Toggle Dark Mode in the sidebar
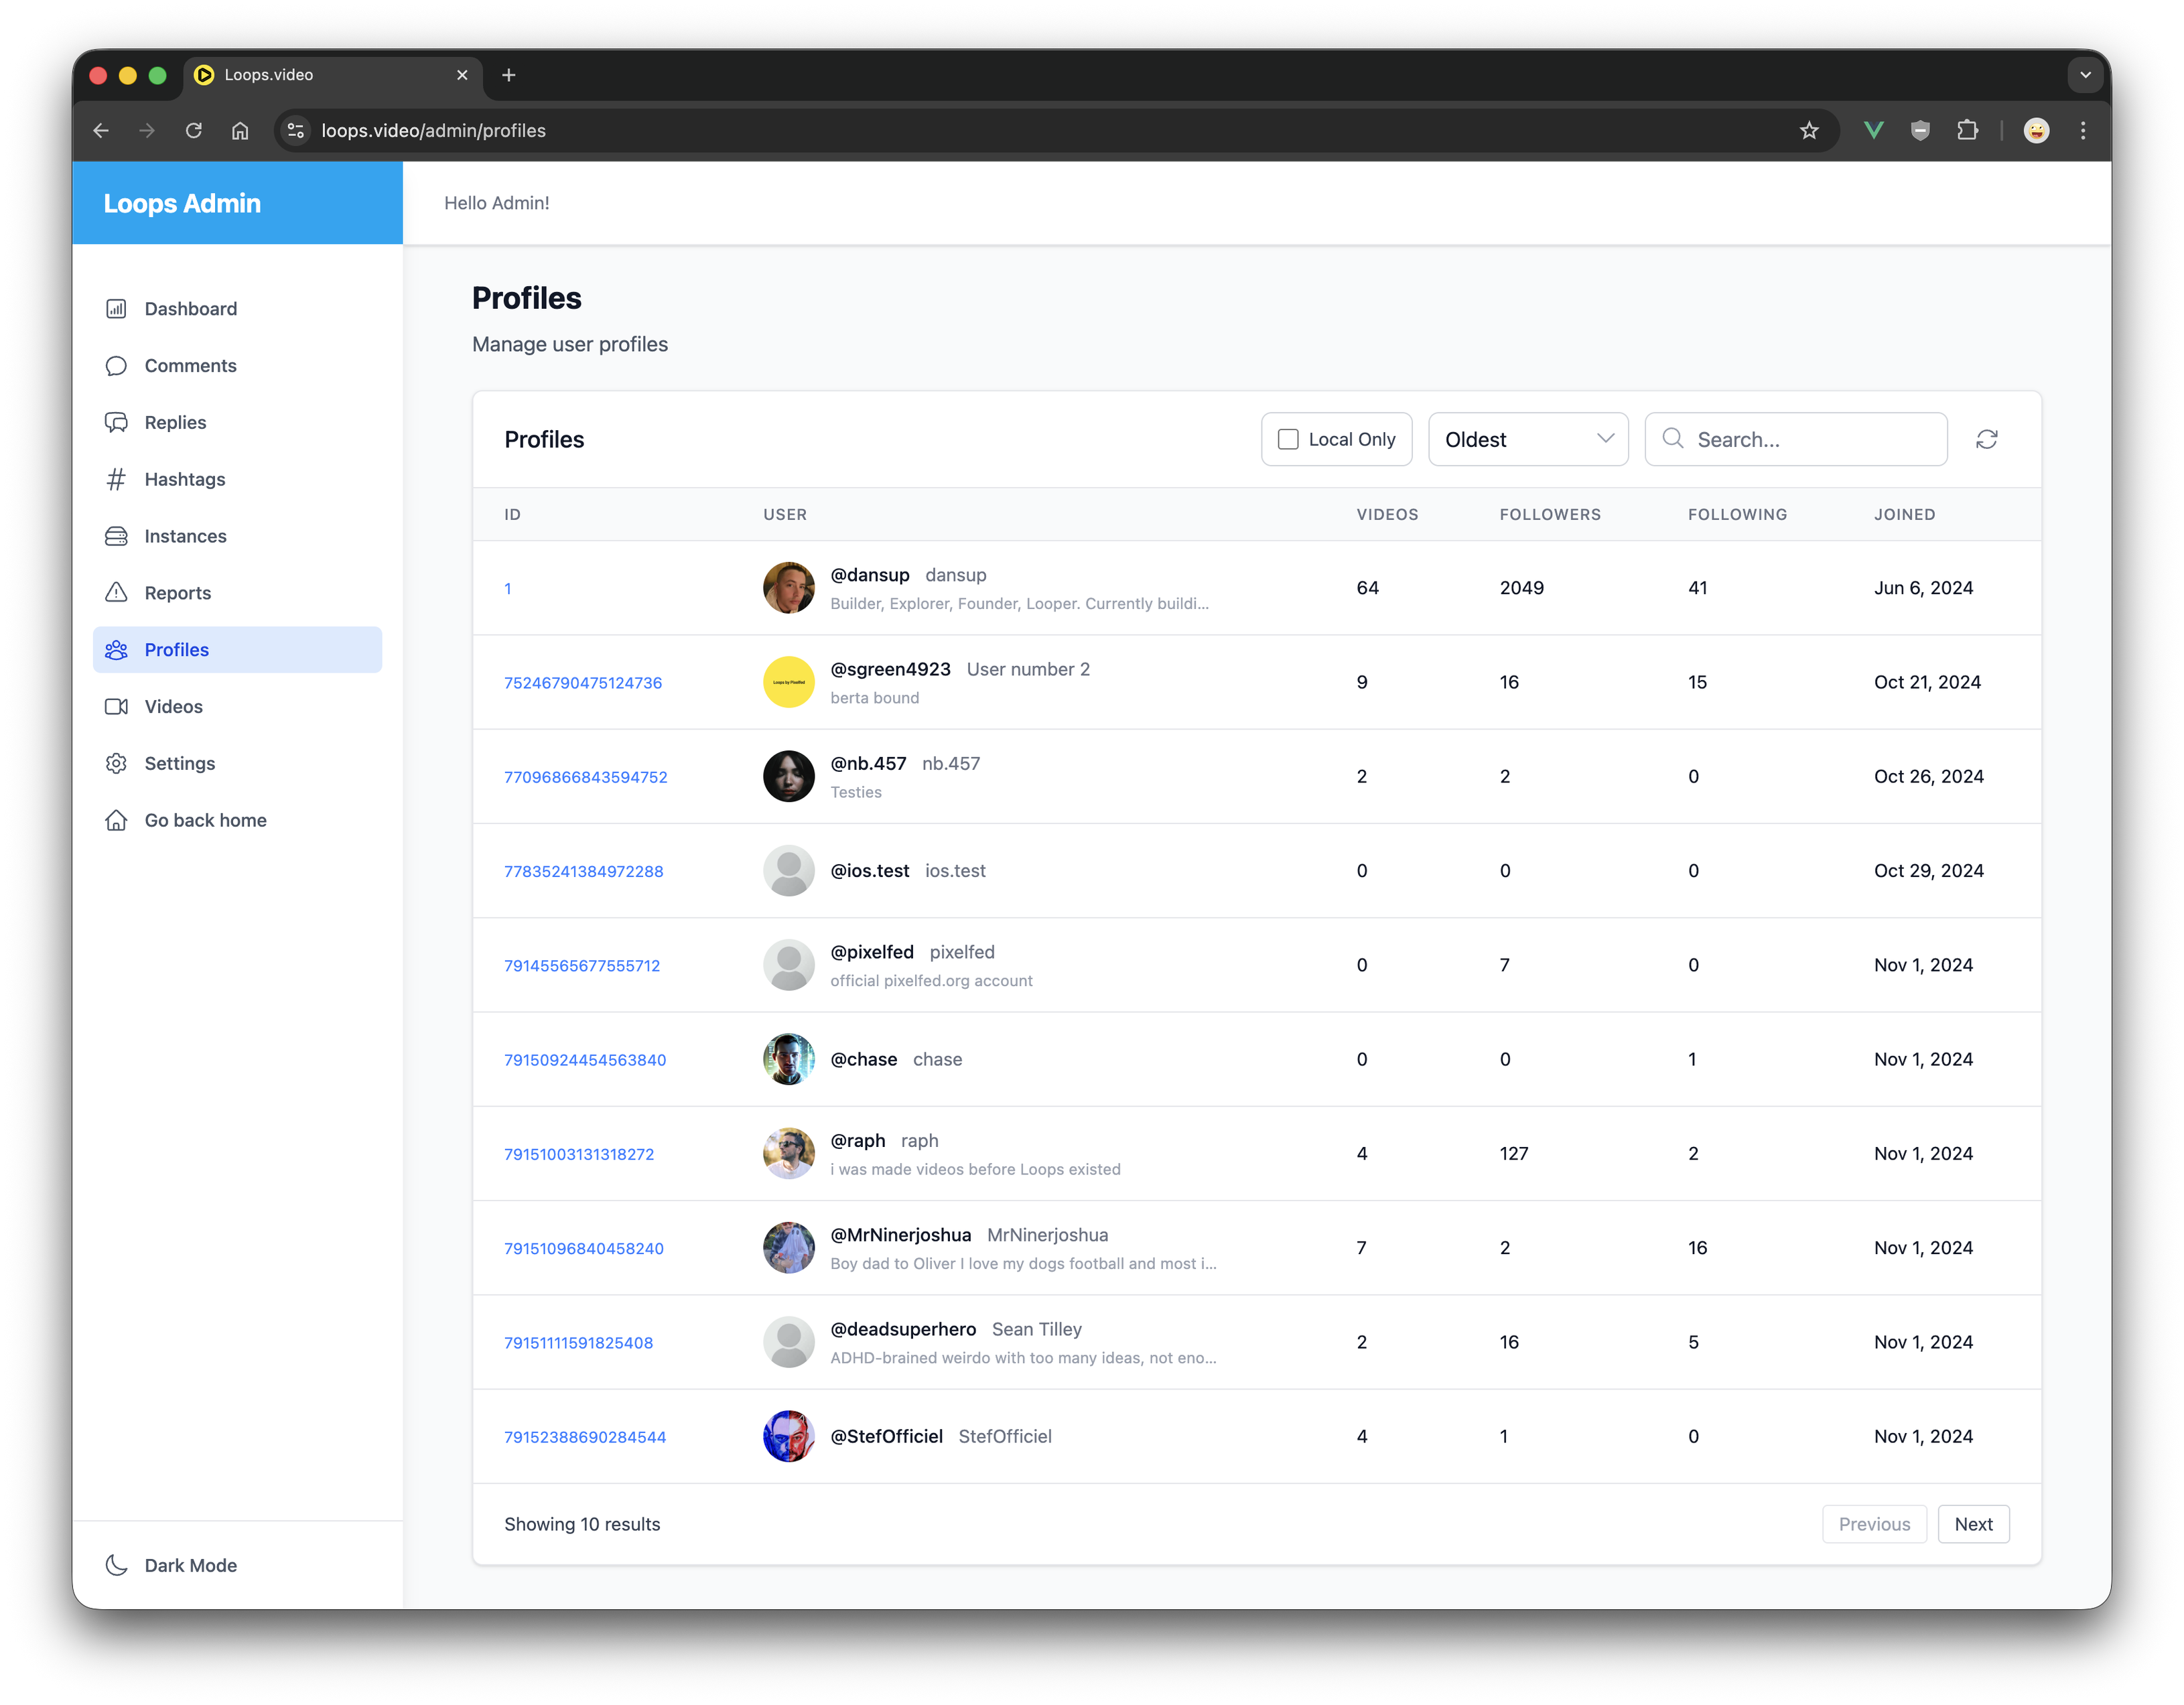 (190, 1566)
